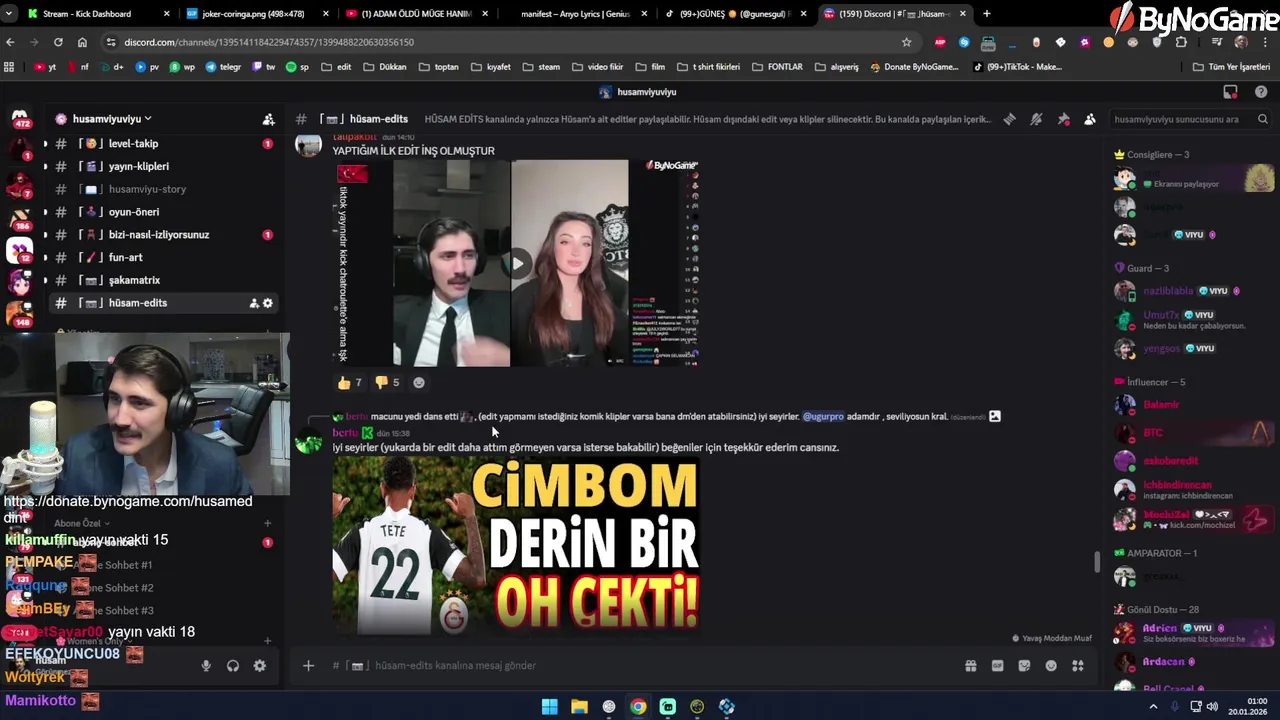Open Discord user settings gear
1280x720 pixels.
260,666
